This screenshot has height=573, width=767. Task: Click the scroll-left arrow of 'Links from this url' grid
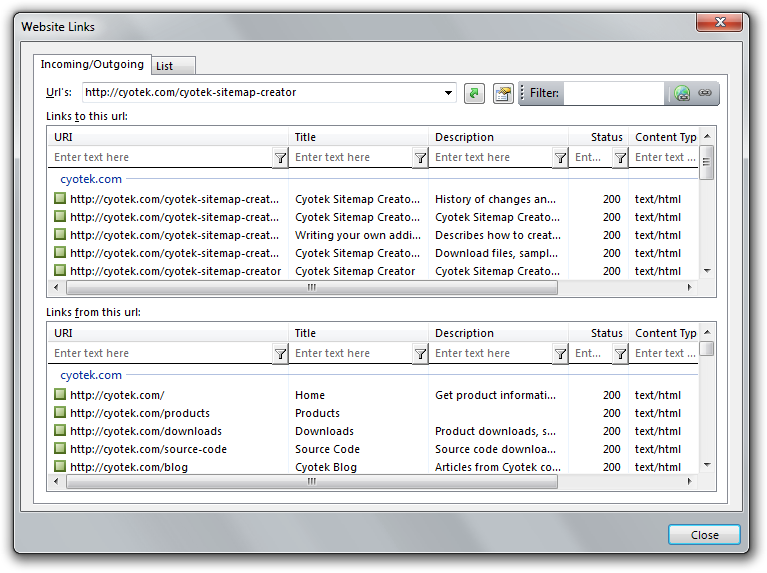click(x=56, y=481)
